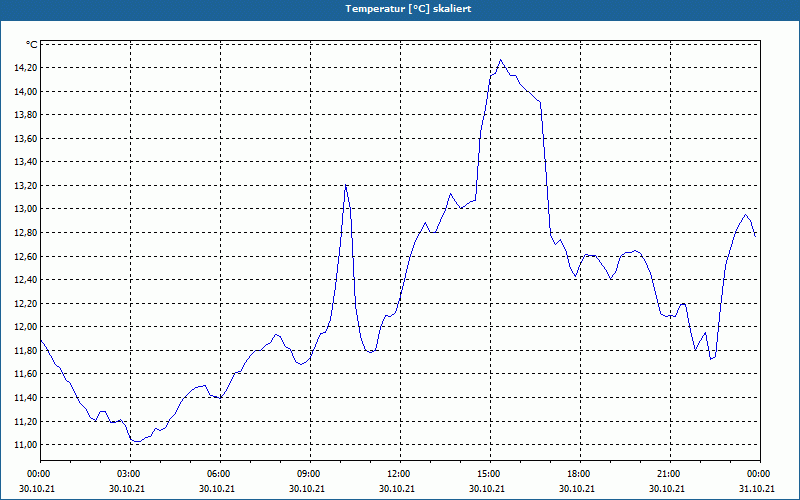Pick the 13,40 y-axis label
The width and height of the screenshot is (800, 500).
(x=27, y=162)
